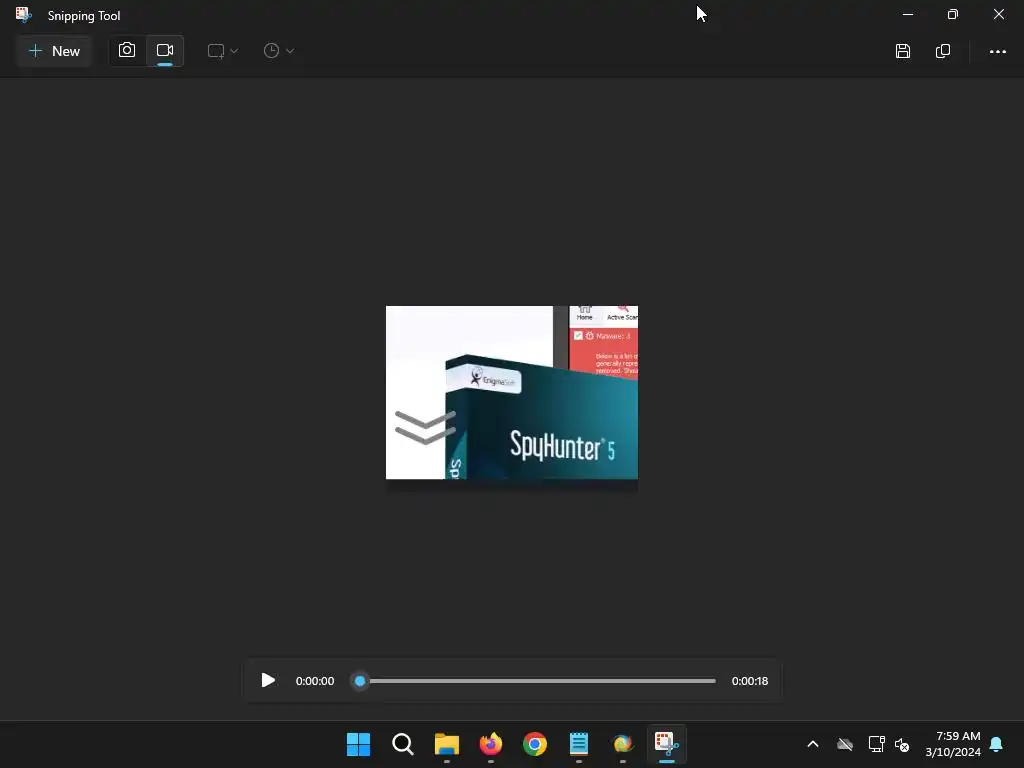
Task: Open Google Chrome from the taskbar
Action: point(535,744)
